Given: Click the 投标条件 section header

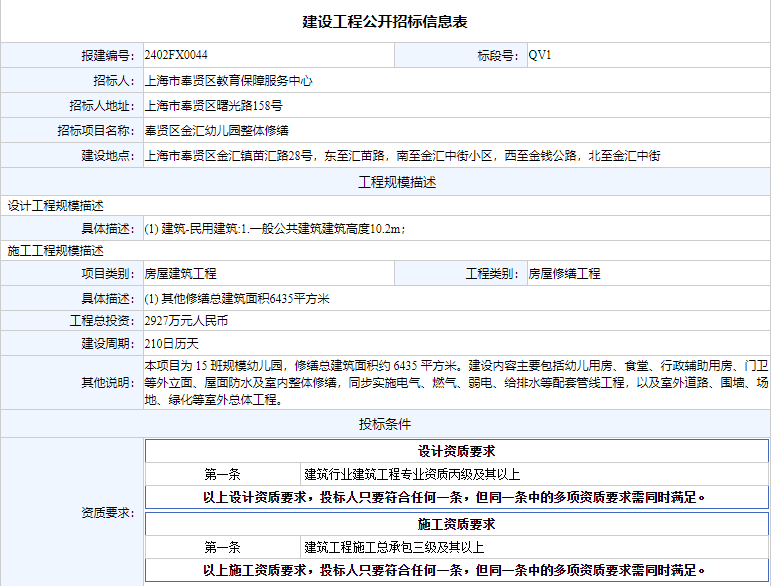Looking at the screenshot, I should [x=385, y=424].
